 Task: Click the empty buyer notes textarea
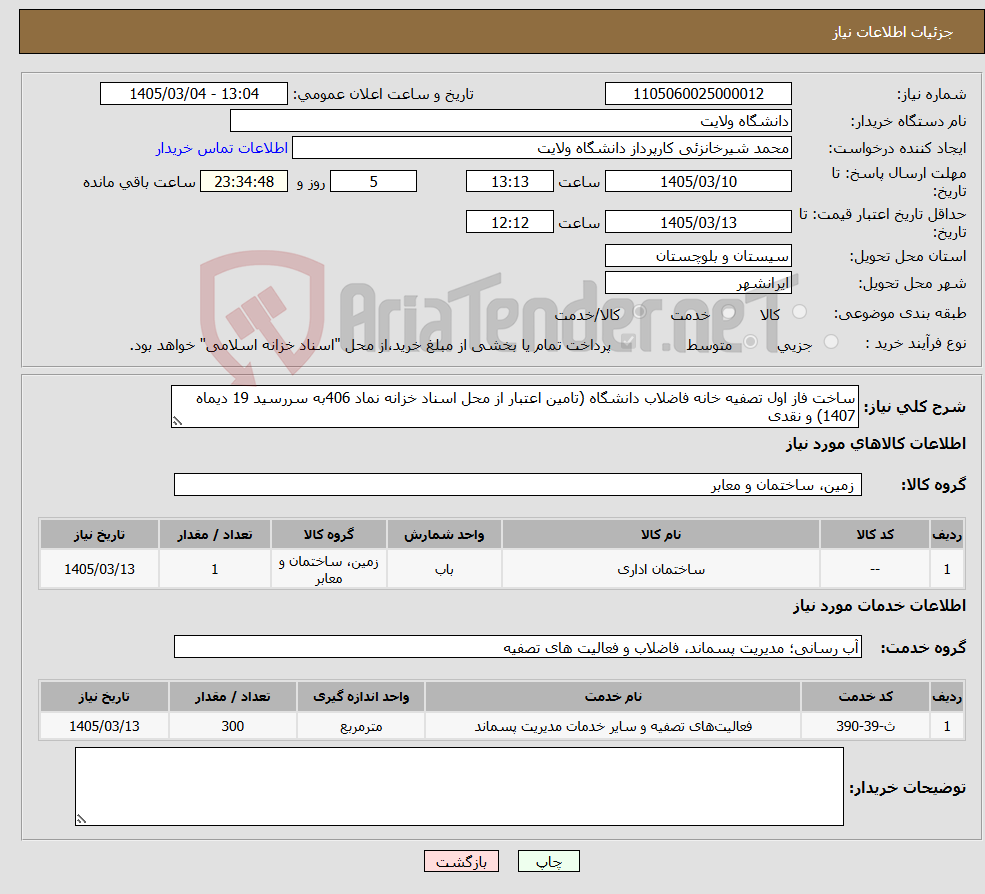(459, 787)
